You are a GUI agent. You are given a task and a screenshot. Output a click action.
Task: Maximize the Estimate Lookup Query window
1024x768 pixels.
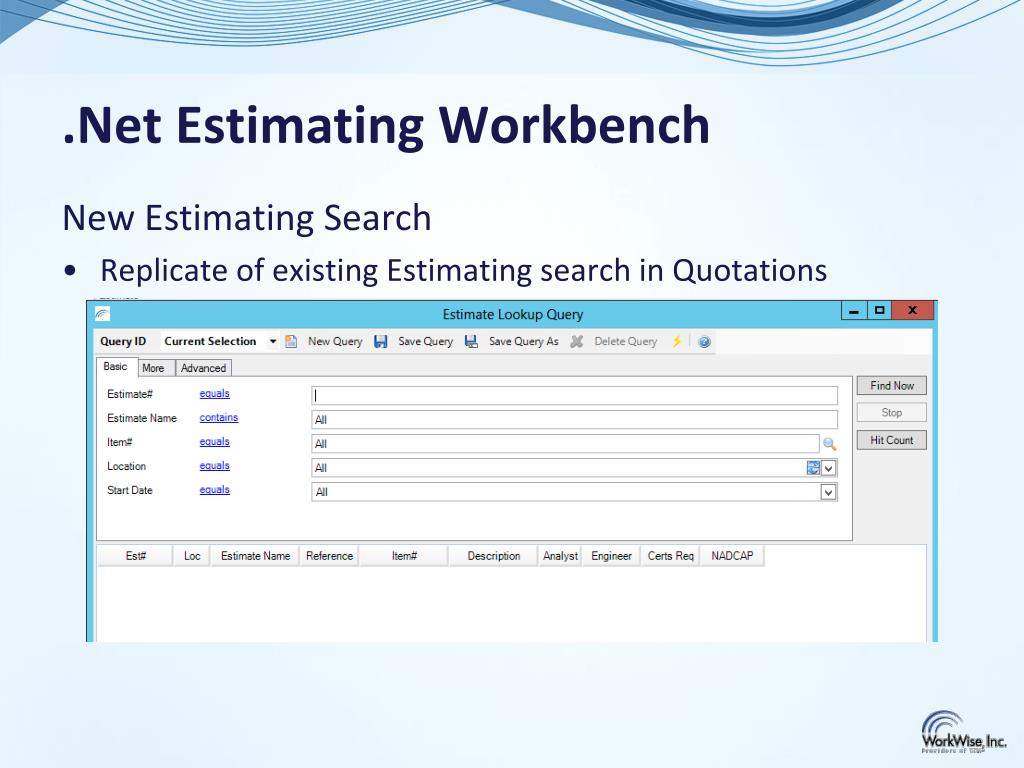pos(880,311)
